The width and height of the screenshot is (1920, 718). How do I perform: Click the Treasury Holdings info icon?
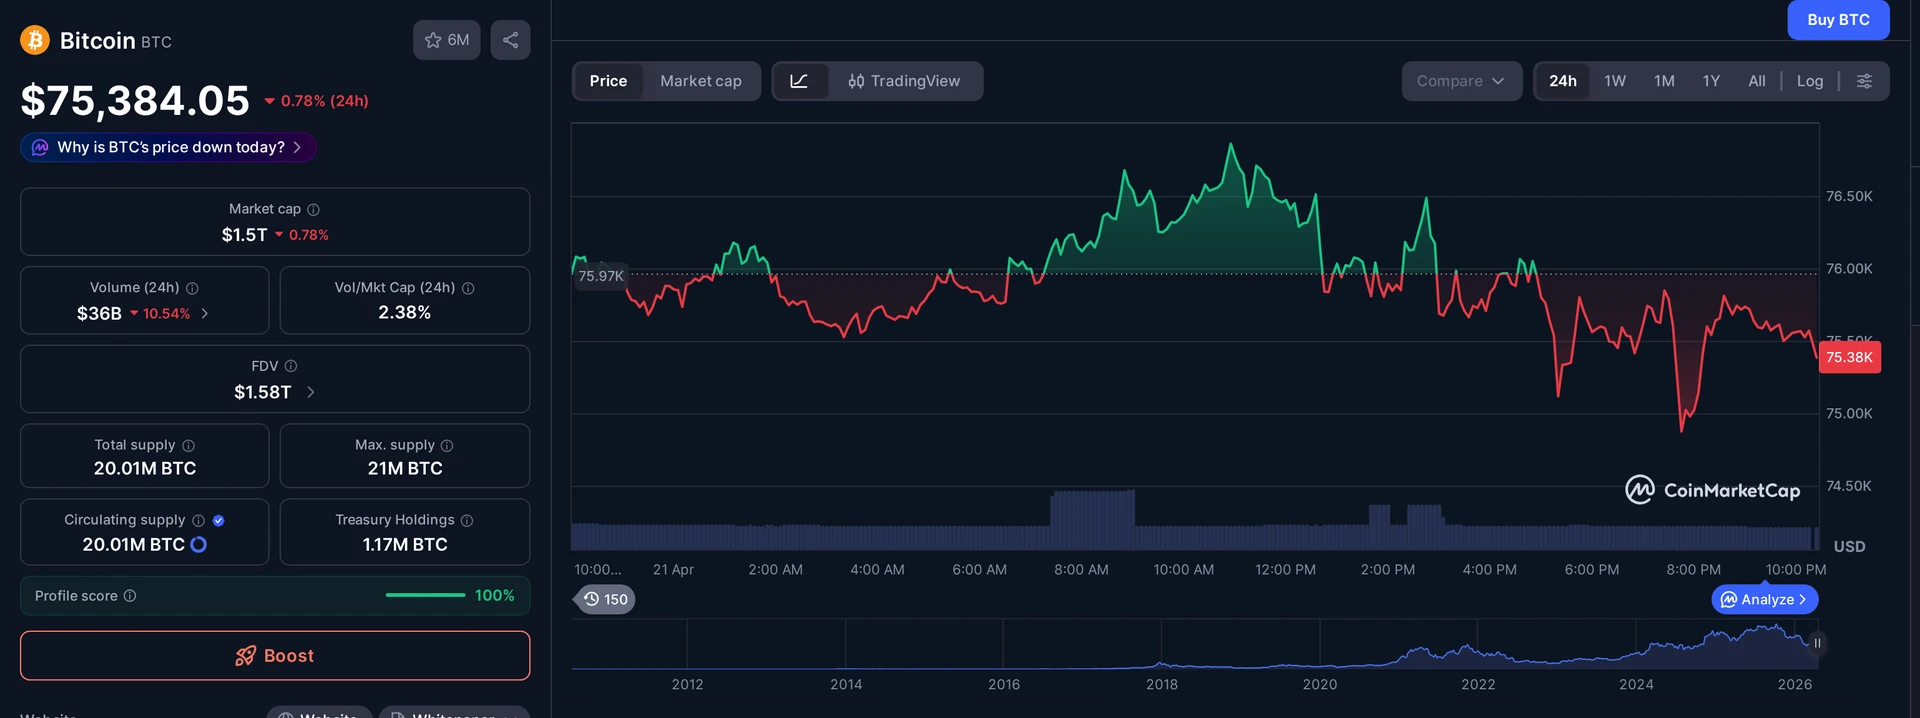coord(467,520)
